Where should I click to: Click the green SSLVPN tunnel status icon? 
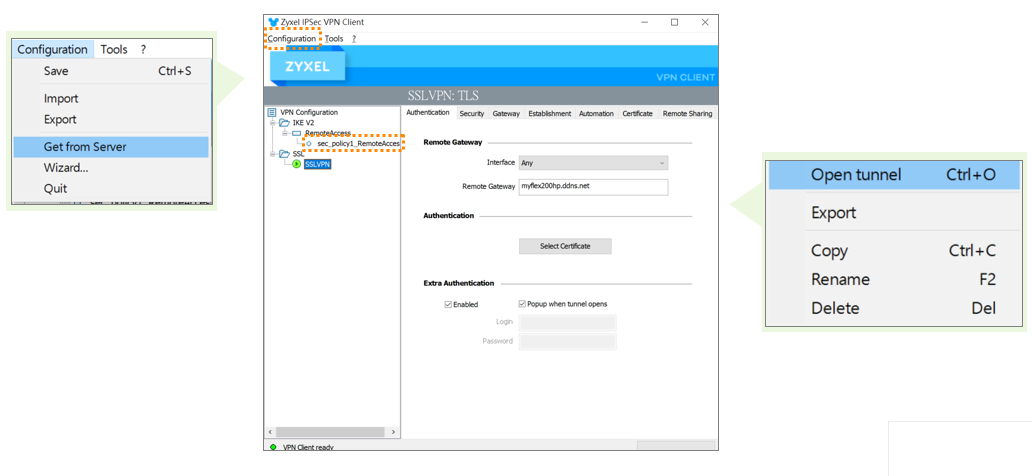coord(297,164)
